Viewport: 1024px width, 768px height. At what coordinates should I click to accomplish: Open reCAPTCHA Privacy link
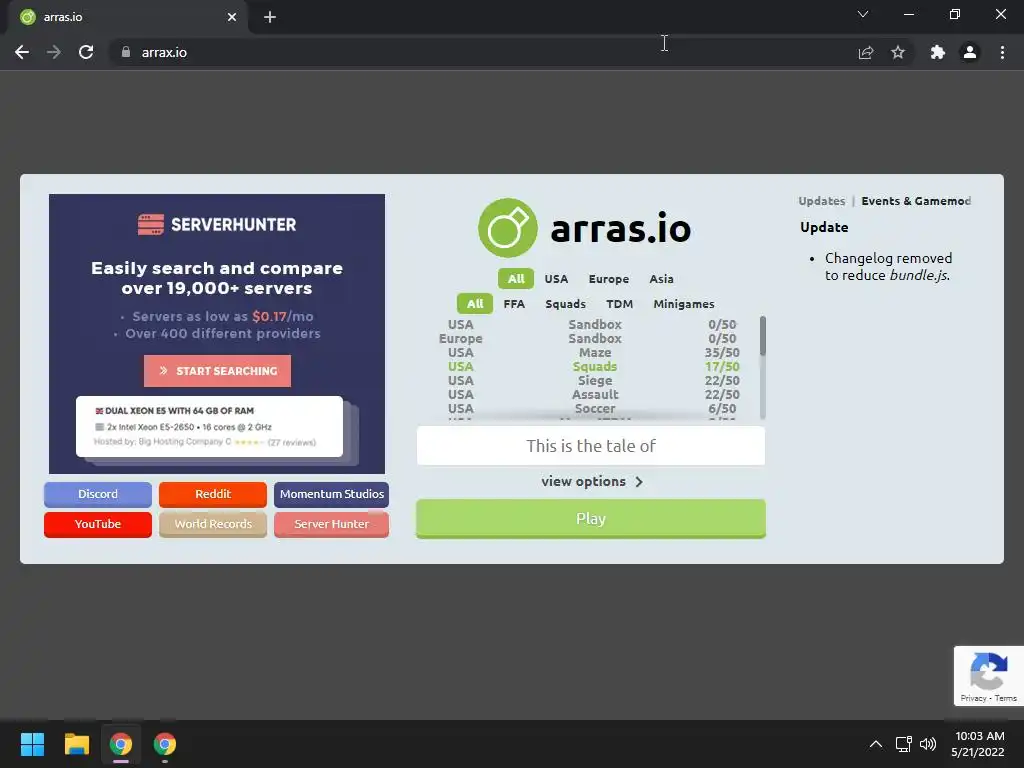coord(973,698)
